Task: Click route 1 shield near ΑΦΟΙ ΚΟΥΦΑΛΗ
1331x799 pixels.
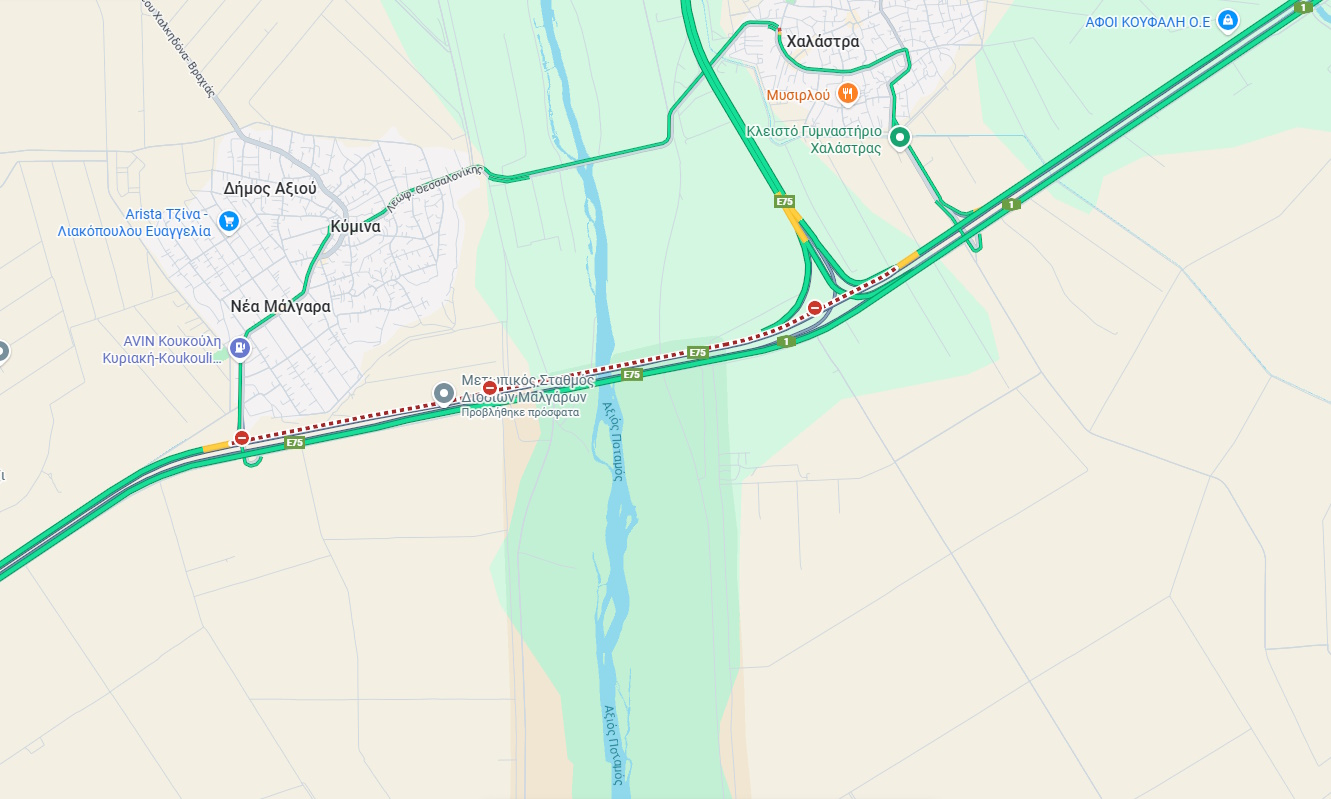Action: point(1303,8)
